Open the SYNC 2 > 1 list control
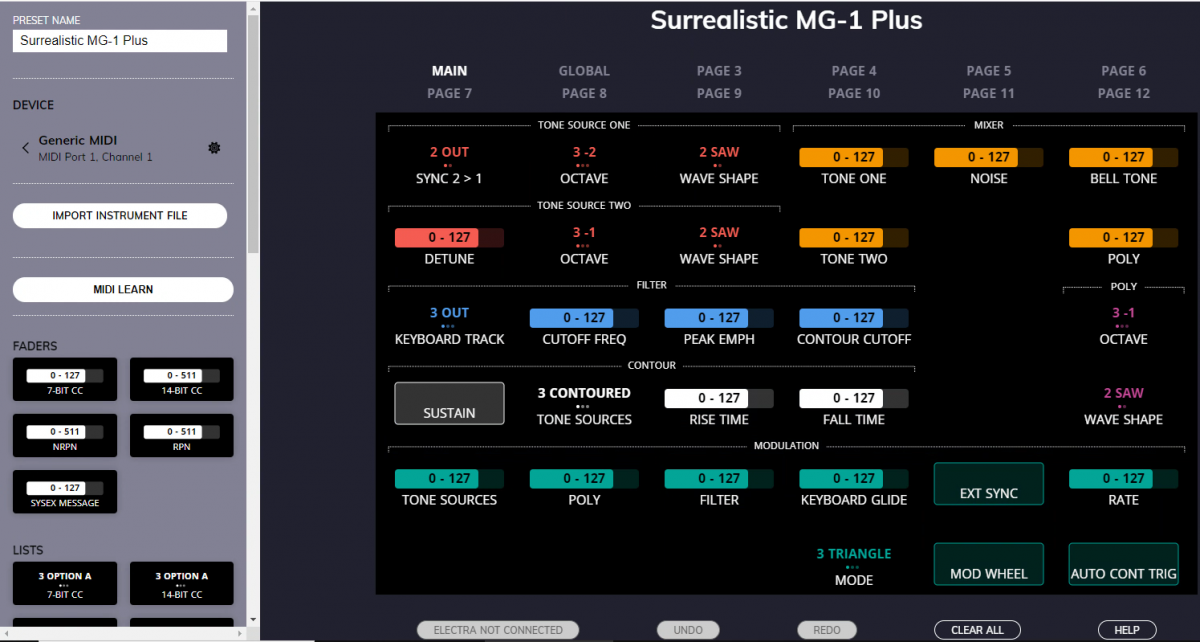The width and height of the screenshot is (1200, 642). coord(449,165)
